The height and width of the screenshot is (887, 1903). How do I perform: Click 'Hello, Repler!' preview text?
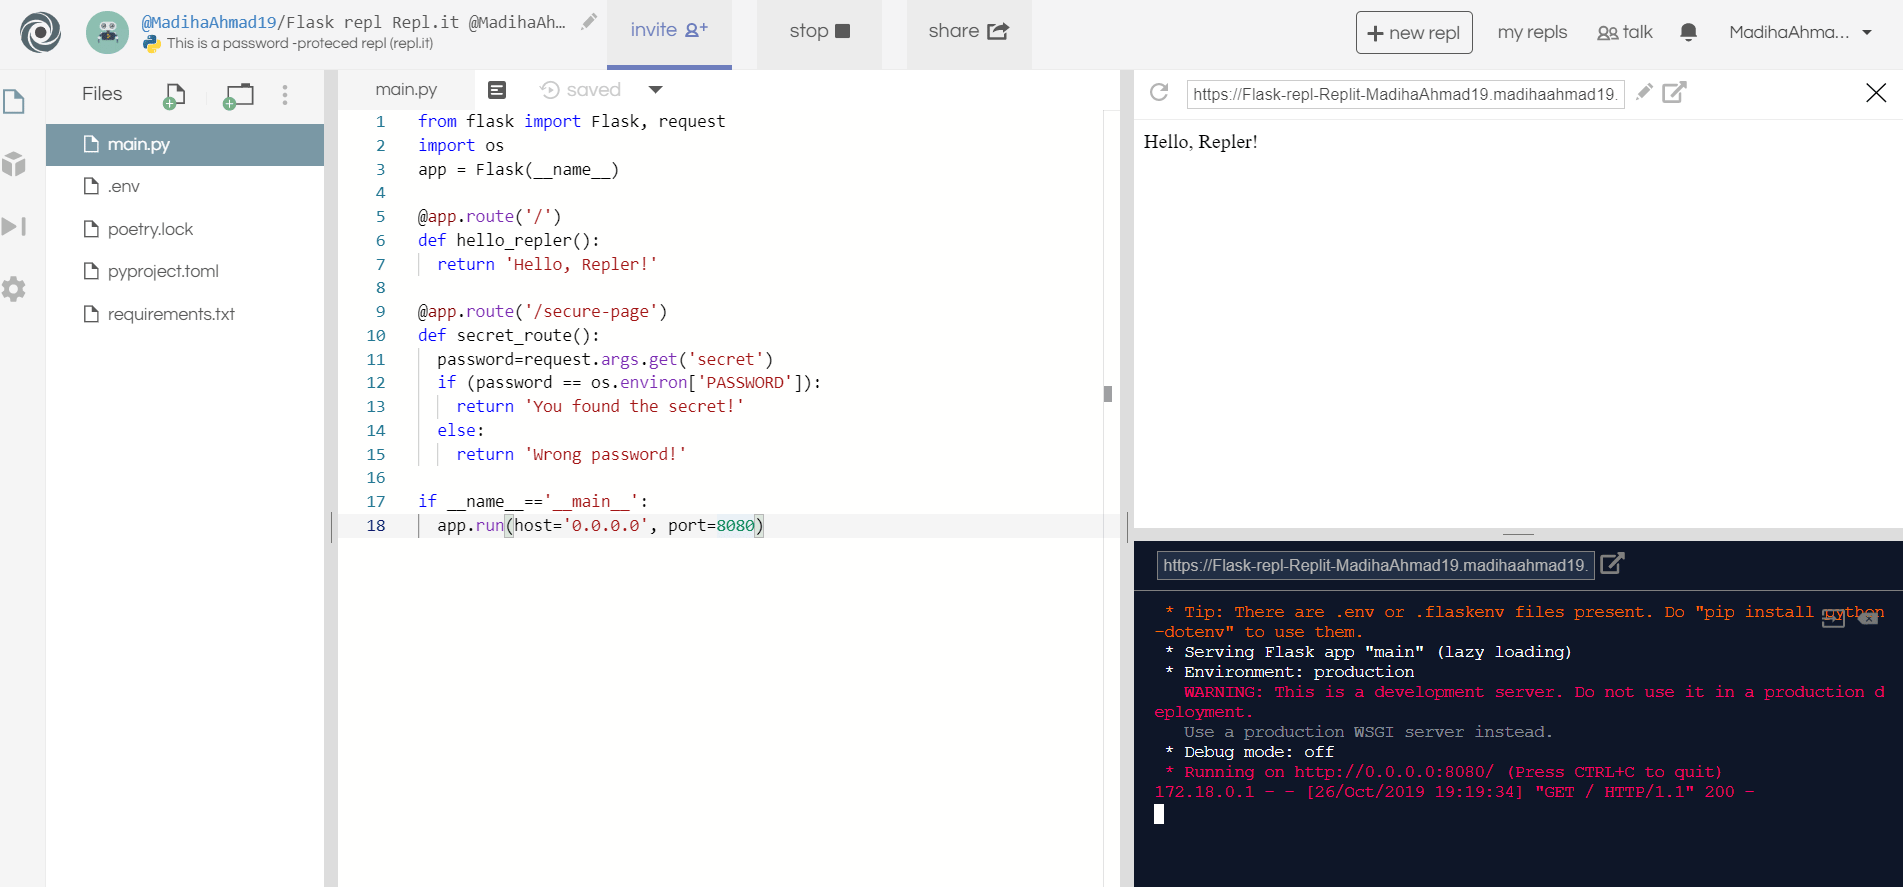click(1200, 142)
